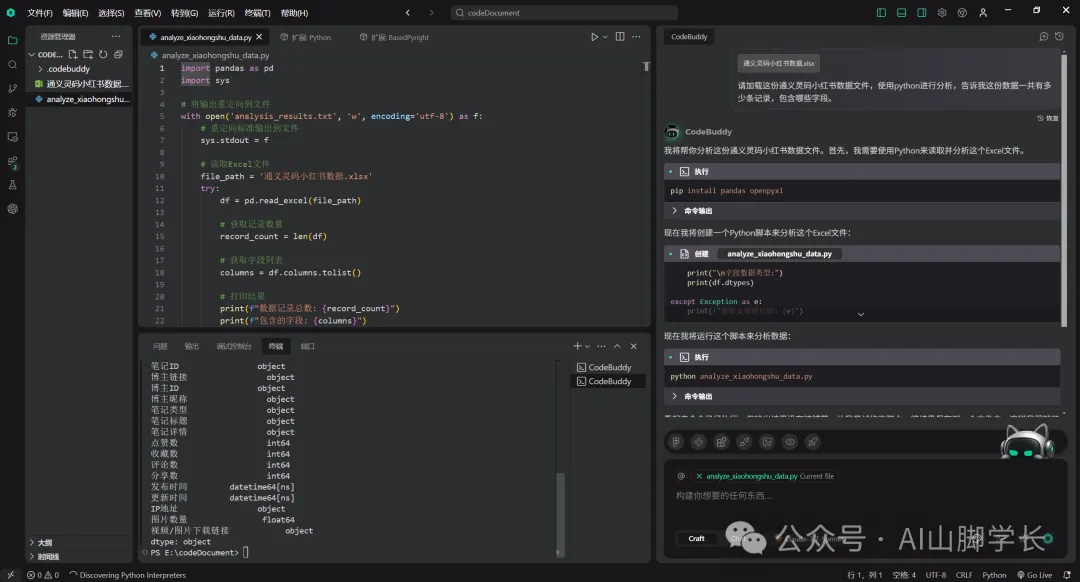The width and height of the screenshot is (1080, 582).
Task: Open the Search view in activity bar
Action: [12, 65]
